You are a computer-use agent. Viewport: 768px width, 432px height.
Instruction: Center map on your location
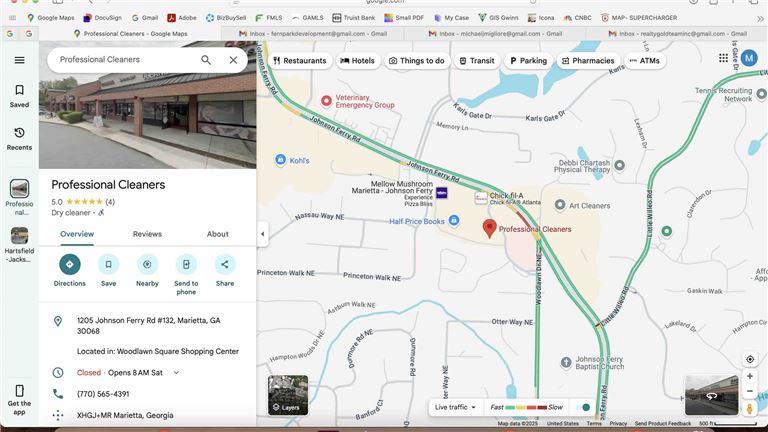tap(750, 359)
